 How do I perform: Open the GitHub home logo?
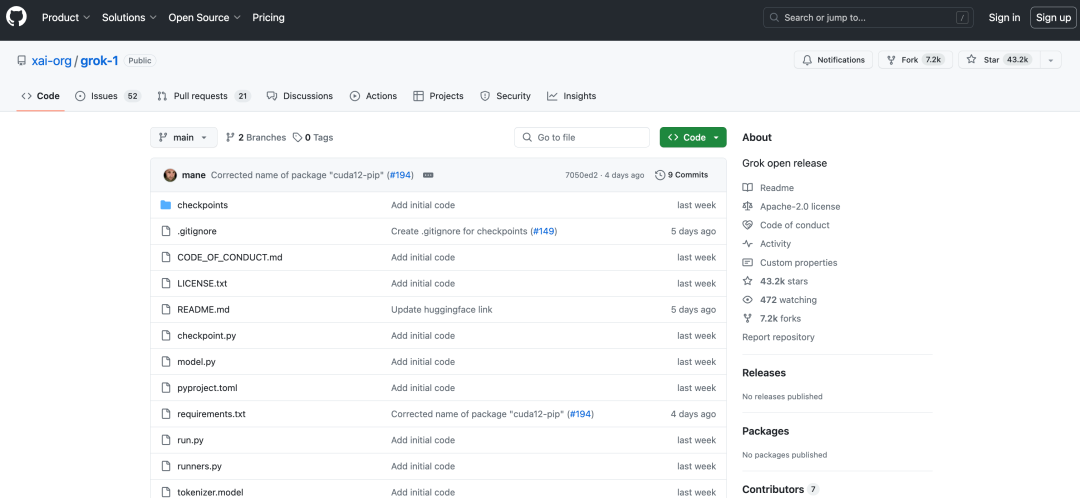tap(17, 17)
